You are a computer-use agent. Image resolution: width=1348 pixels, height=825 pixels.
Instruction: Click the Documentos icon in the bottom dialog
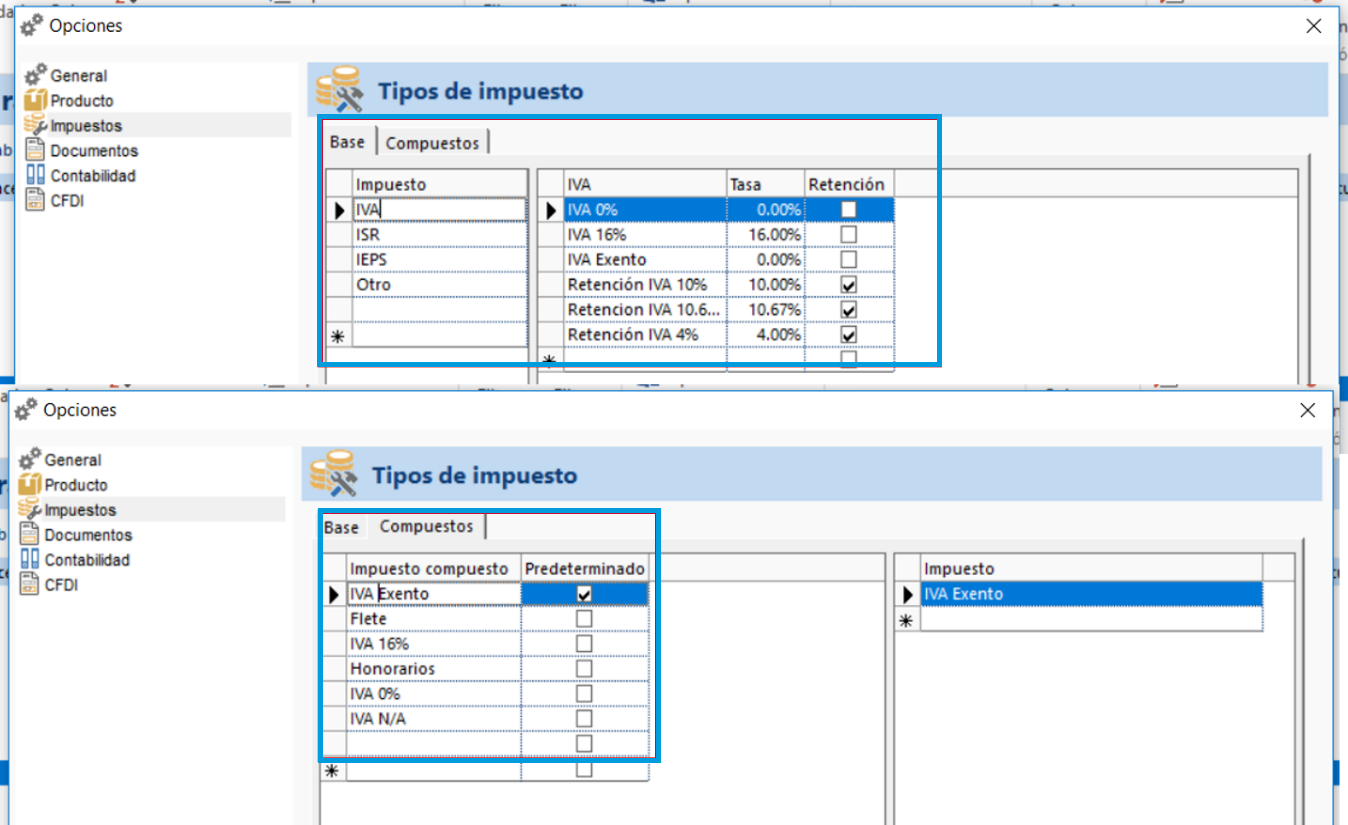pyautogui.click(x=30, y=535)
